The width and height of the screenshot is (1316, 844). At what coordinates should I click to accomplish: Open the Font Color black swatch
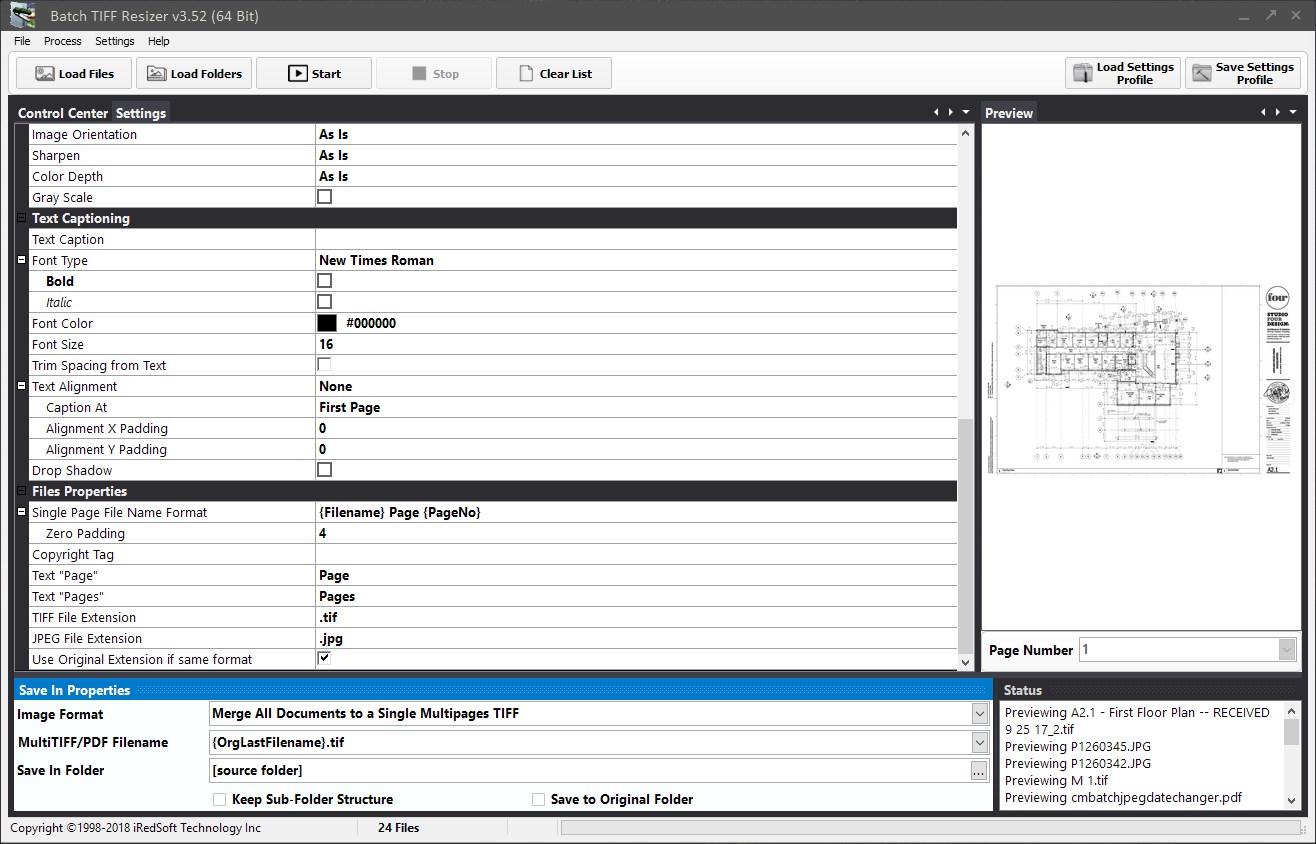(x=327, y=323)
